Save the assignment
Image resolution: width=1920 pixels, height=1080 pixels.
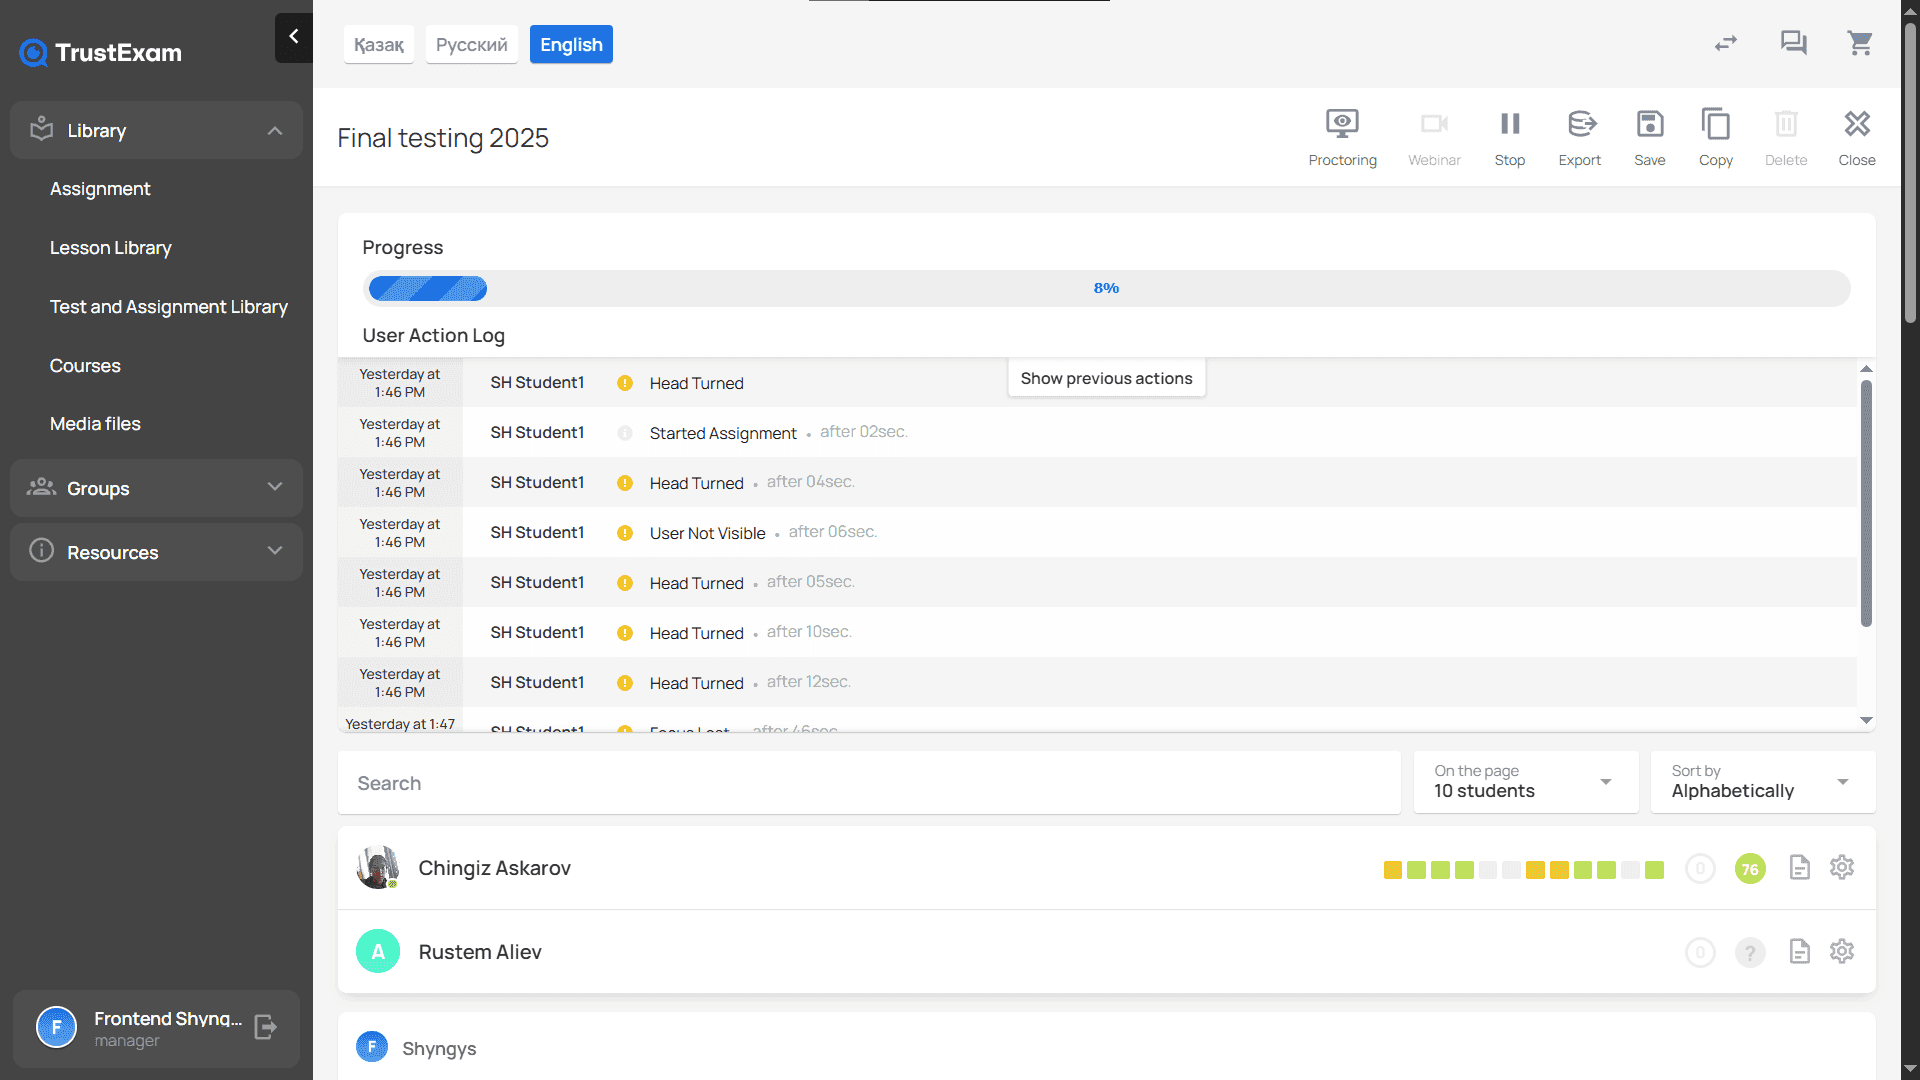pyautogui.click(x=1650, y=137)
